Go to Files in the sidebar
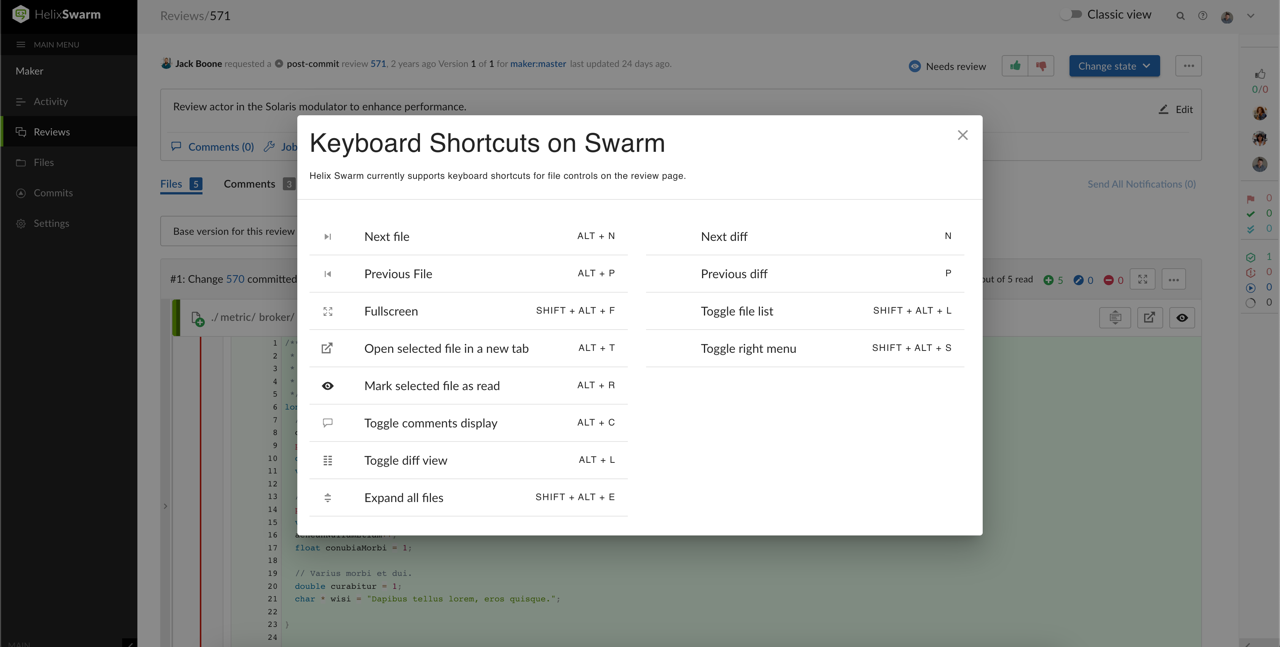 [x=68, y=162]
